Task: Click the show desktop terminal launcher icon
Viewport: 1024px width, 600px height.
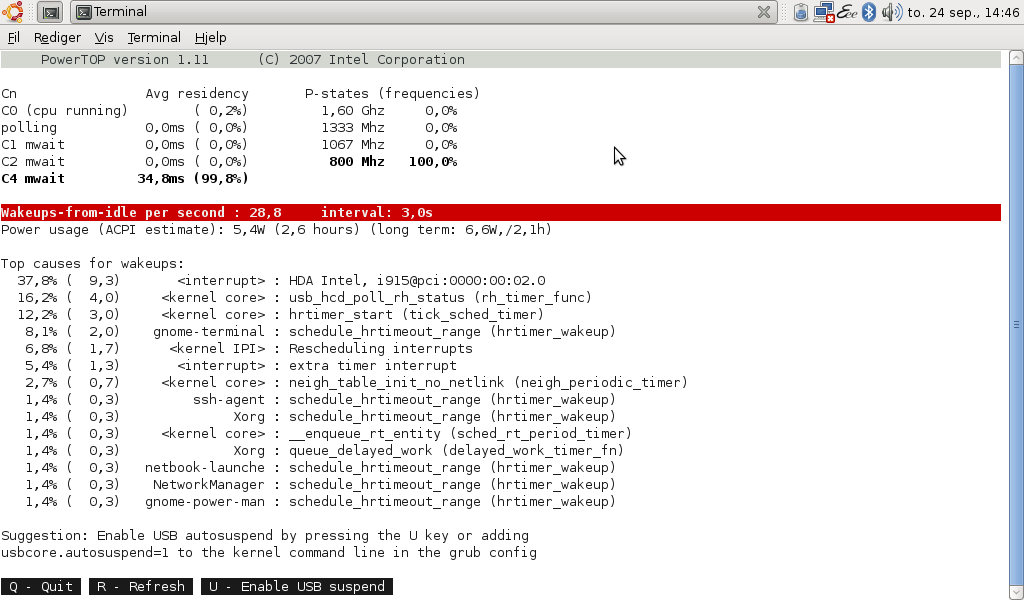Action: coord(50,12)
